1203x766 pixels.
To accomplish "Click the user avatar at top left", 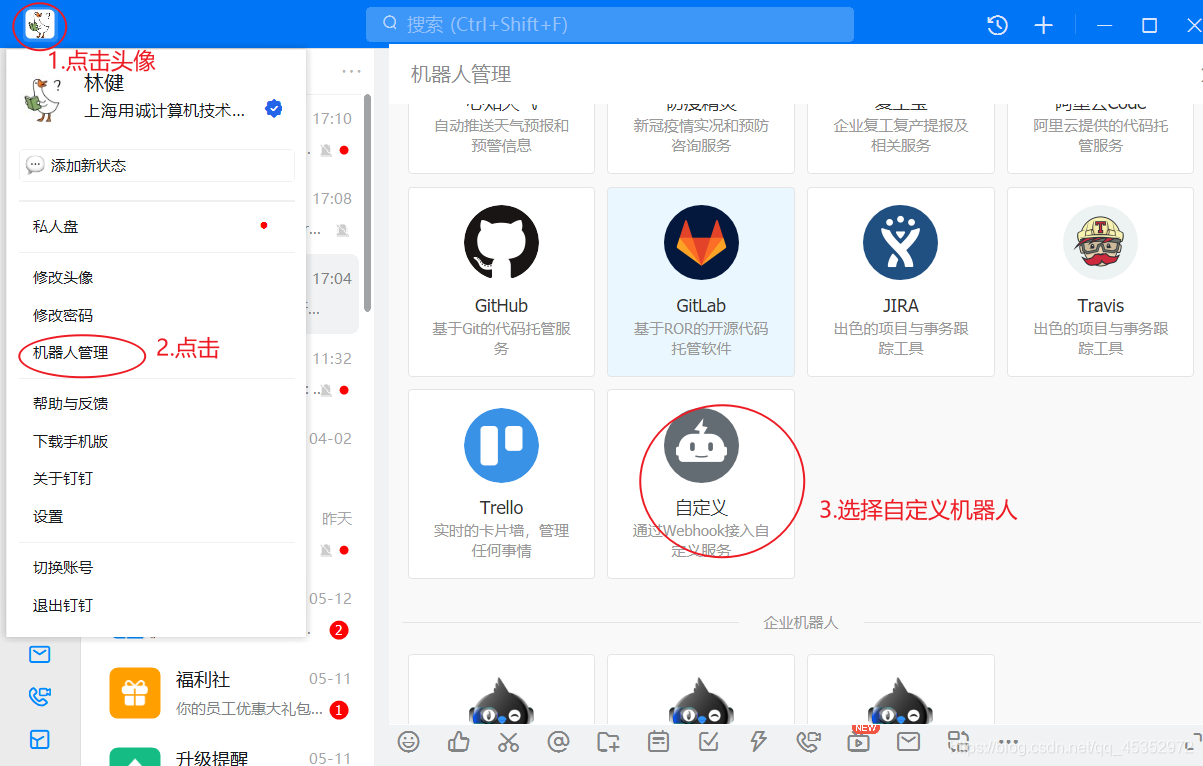I will [40, 25].
